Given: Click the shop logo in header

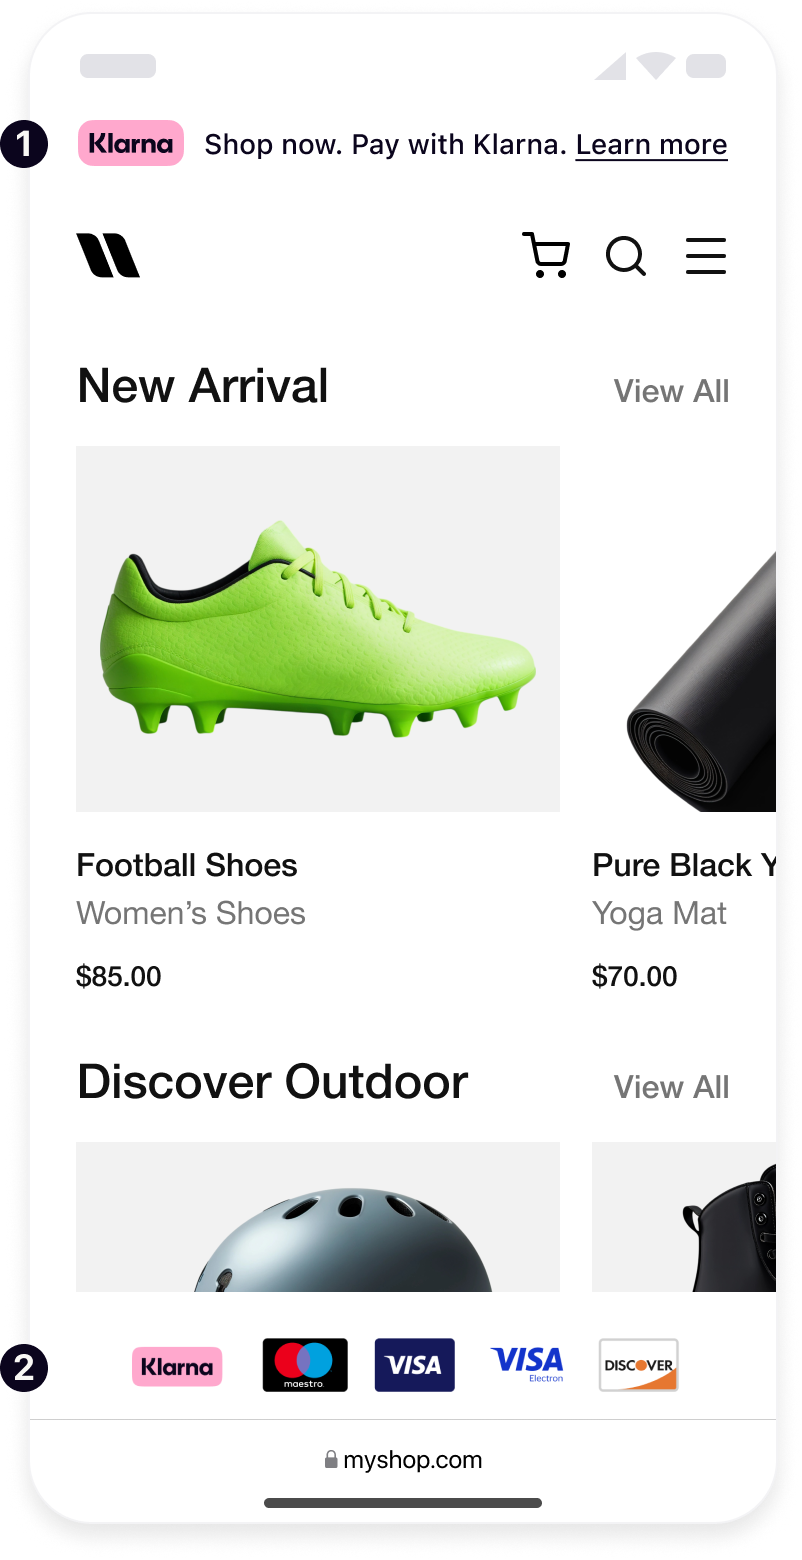Looking at the screenshot, I should coord(108,255).
